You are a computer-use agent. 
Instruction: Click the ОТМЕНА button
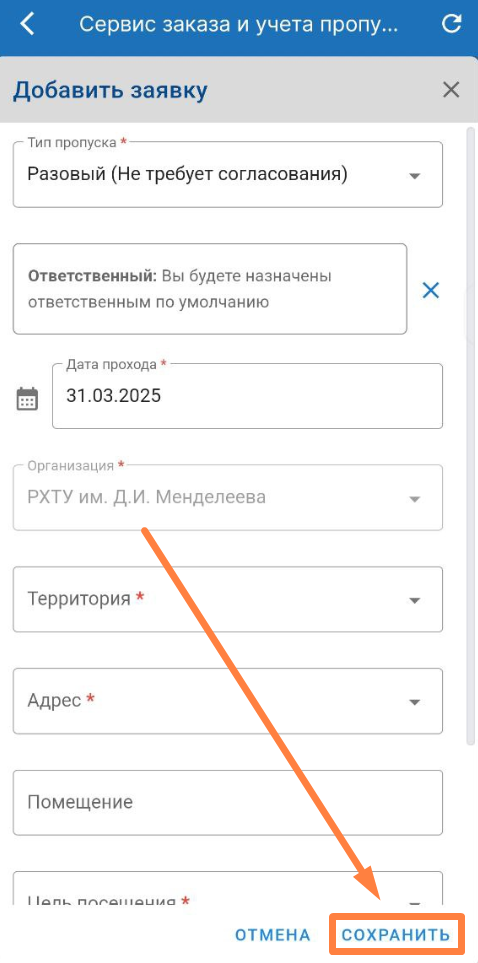[x=273, y=935]
